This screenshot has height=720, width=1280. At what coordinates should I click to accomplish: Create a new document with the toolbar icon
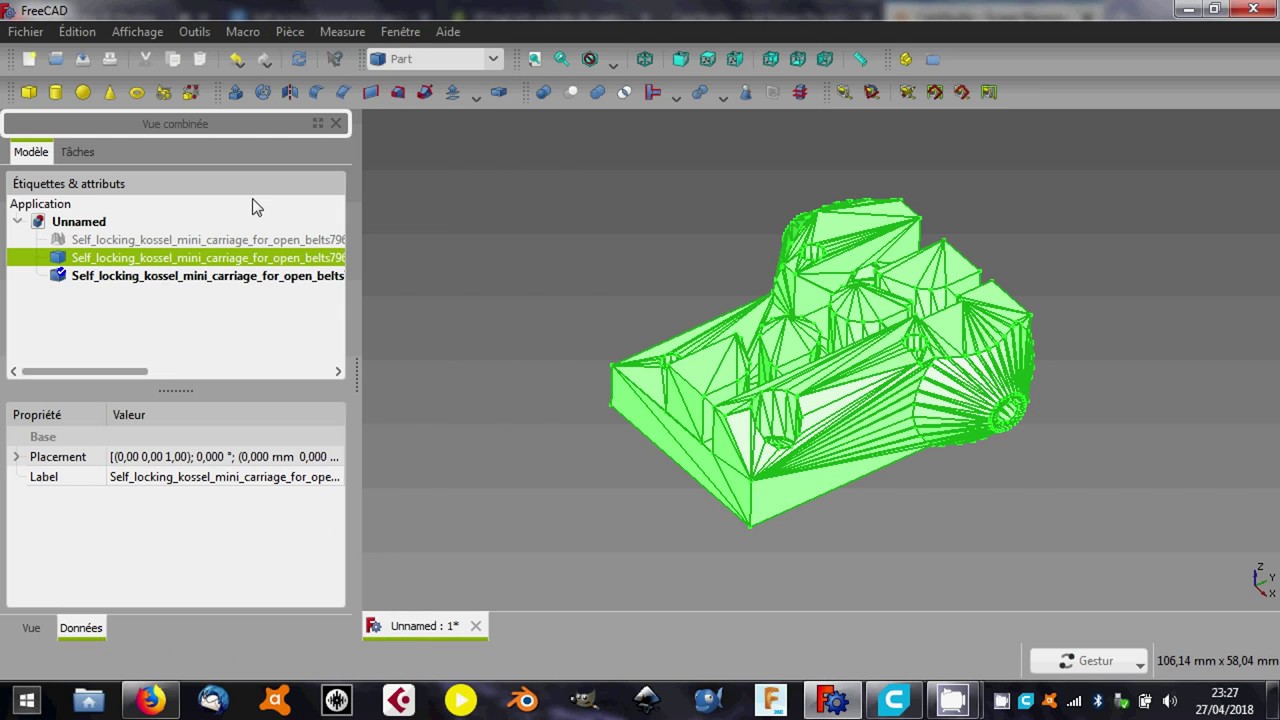(x=29, y=59)
